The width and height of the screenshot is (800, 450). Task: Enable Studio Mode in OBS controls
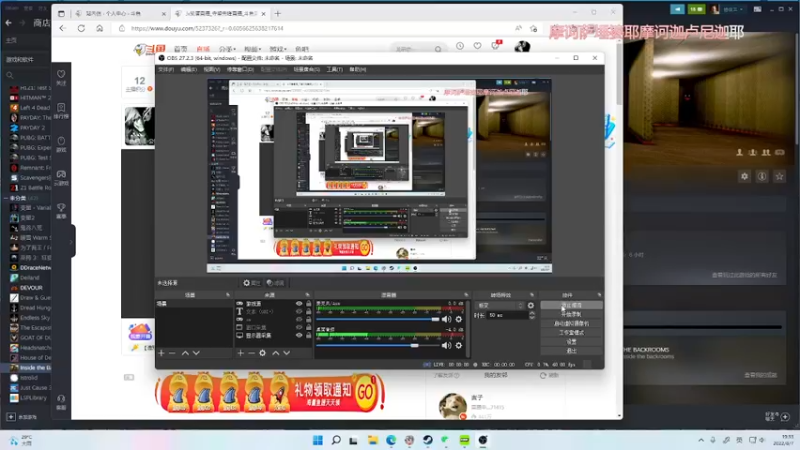point(571,333)
